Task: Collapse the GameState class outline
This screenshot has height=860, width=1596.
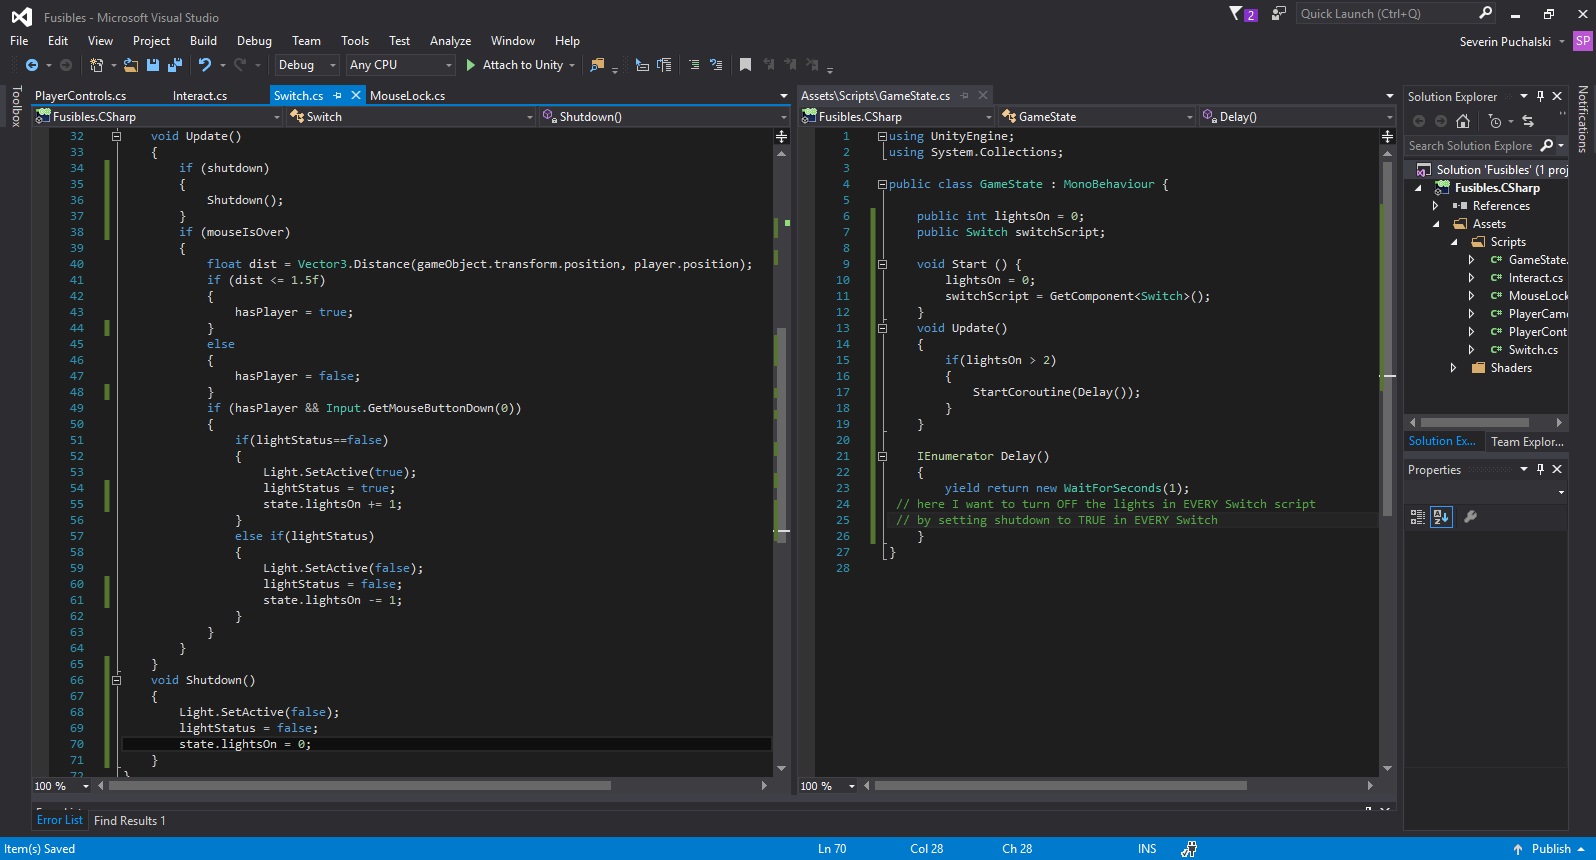Action: click(x=882, y=184)
